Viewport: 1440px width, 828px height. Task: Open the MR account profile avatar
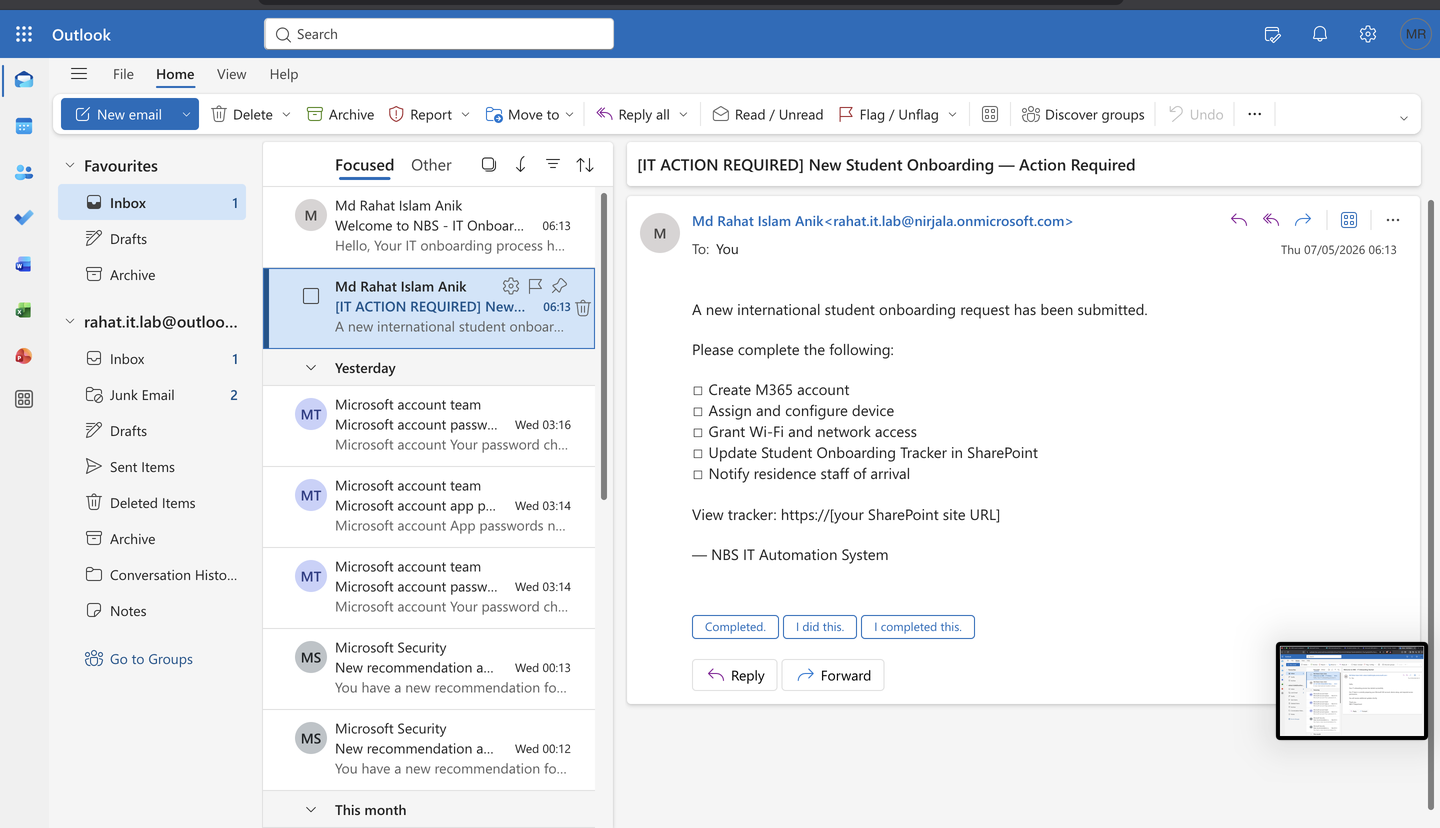click(1415, 34)
